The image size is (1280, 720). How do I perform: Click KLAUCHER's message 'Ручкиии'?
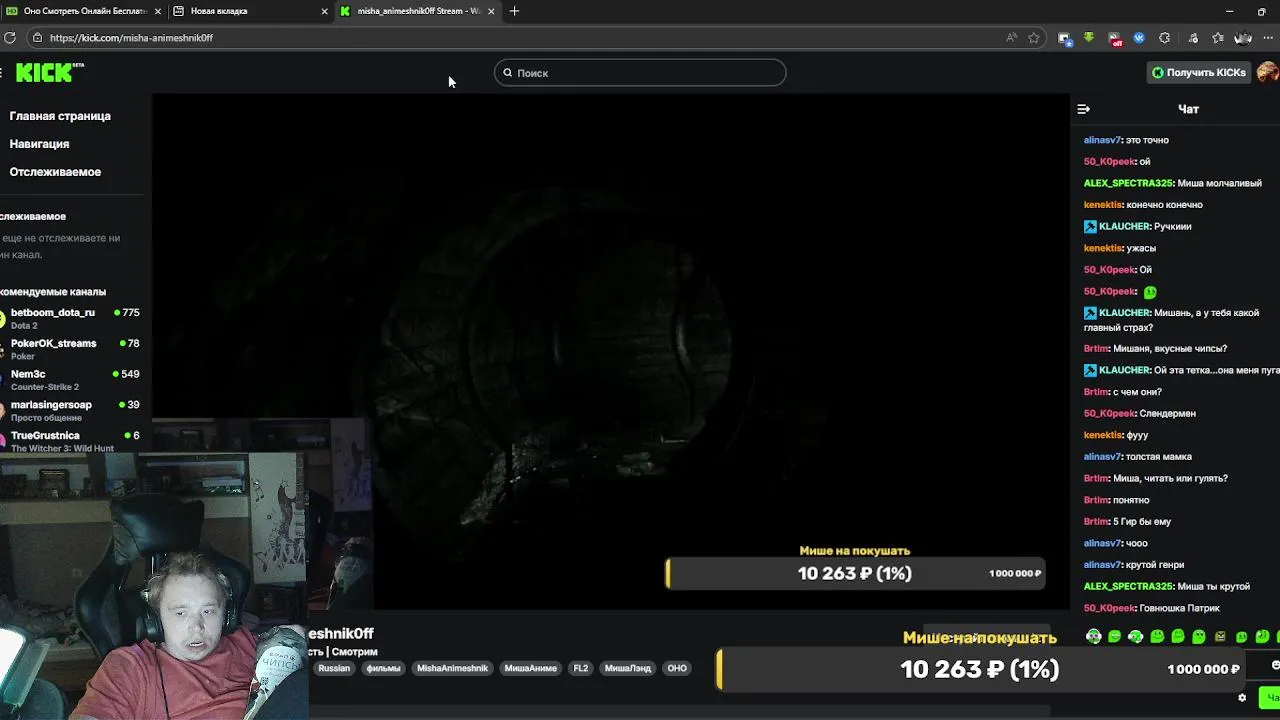1172,227
